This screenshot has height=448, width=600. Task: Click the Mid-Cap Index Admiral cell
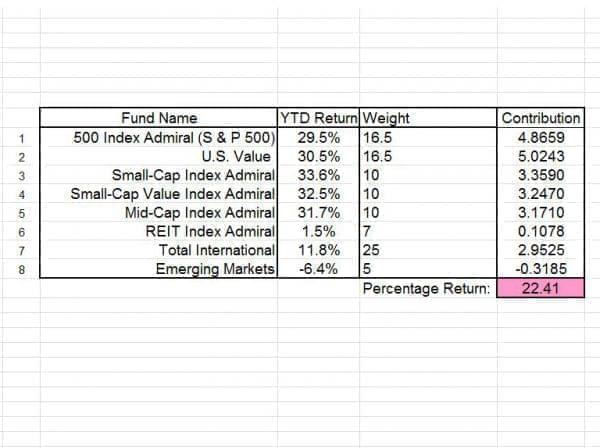(x=200, y=213)
